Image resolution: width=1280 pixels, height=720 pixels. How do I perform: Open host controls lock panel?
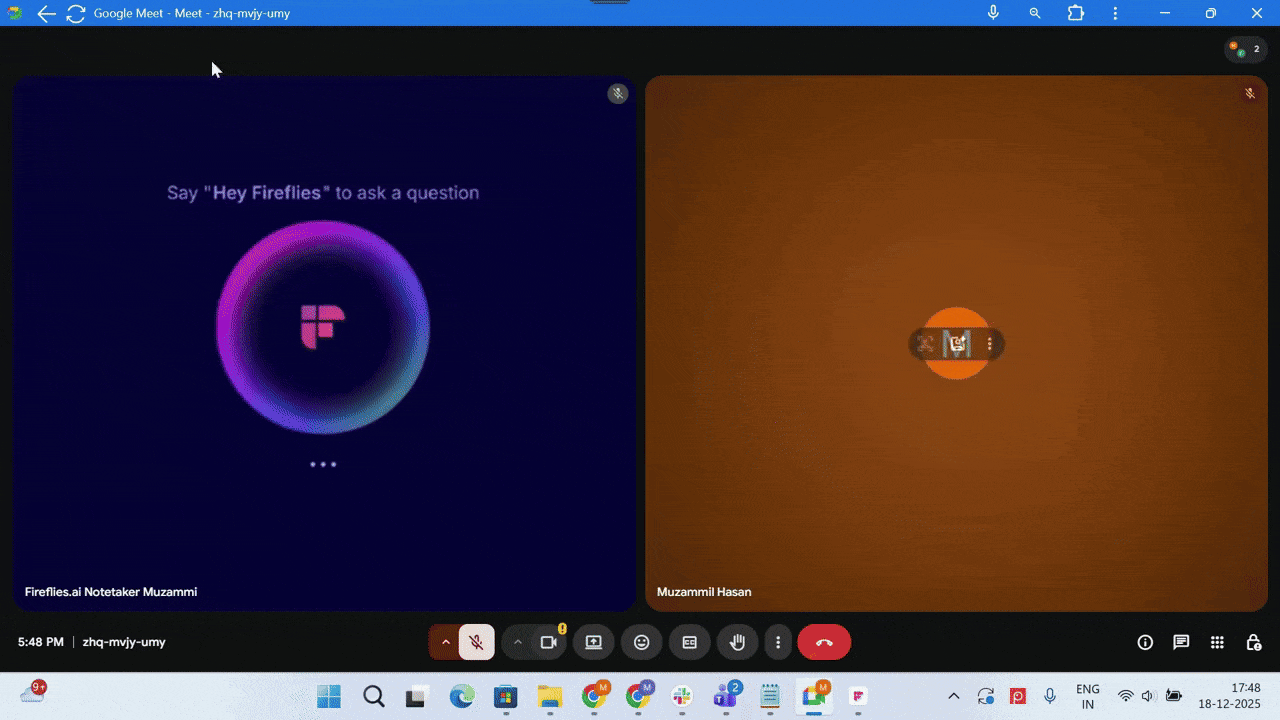(x=1253, y=642)
